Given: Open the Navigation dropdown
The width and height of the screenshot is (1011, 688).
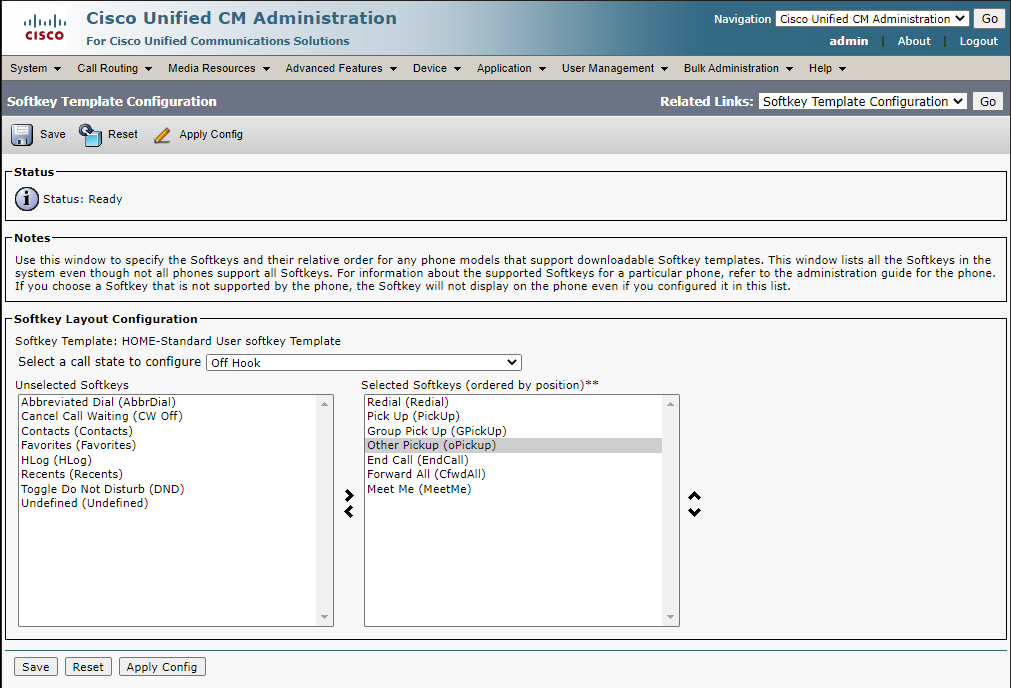Looking at the screenshot, I should pyautogui.click(x=871, y=19).
